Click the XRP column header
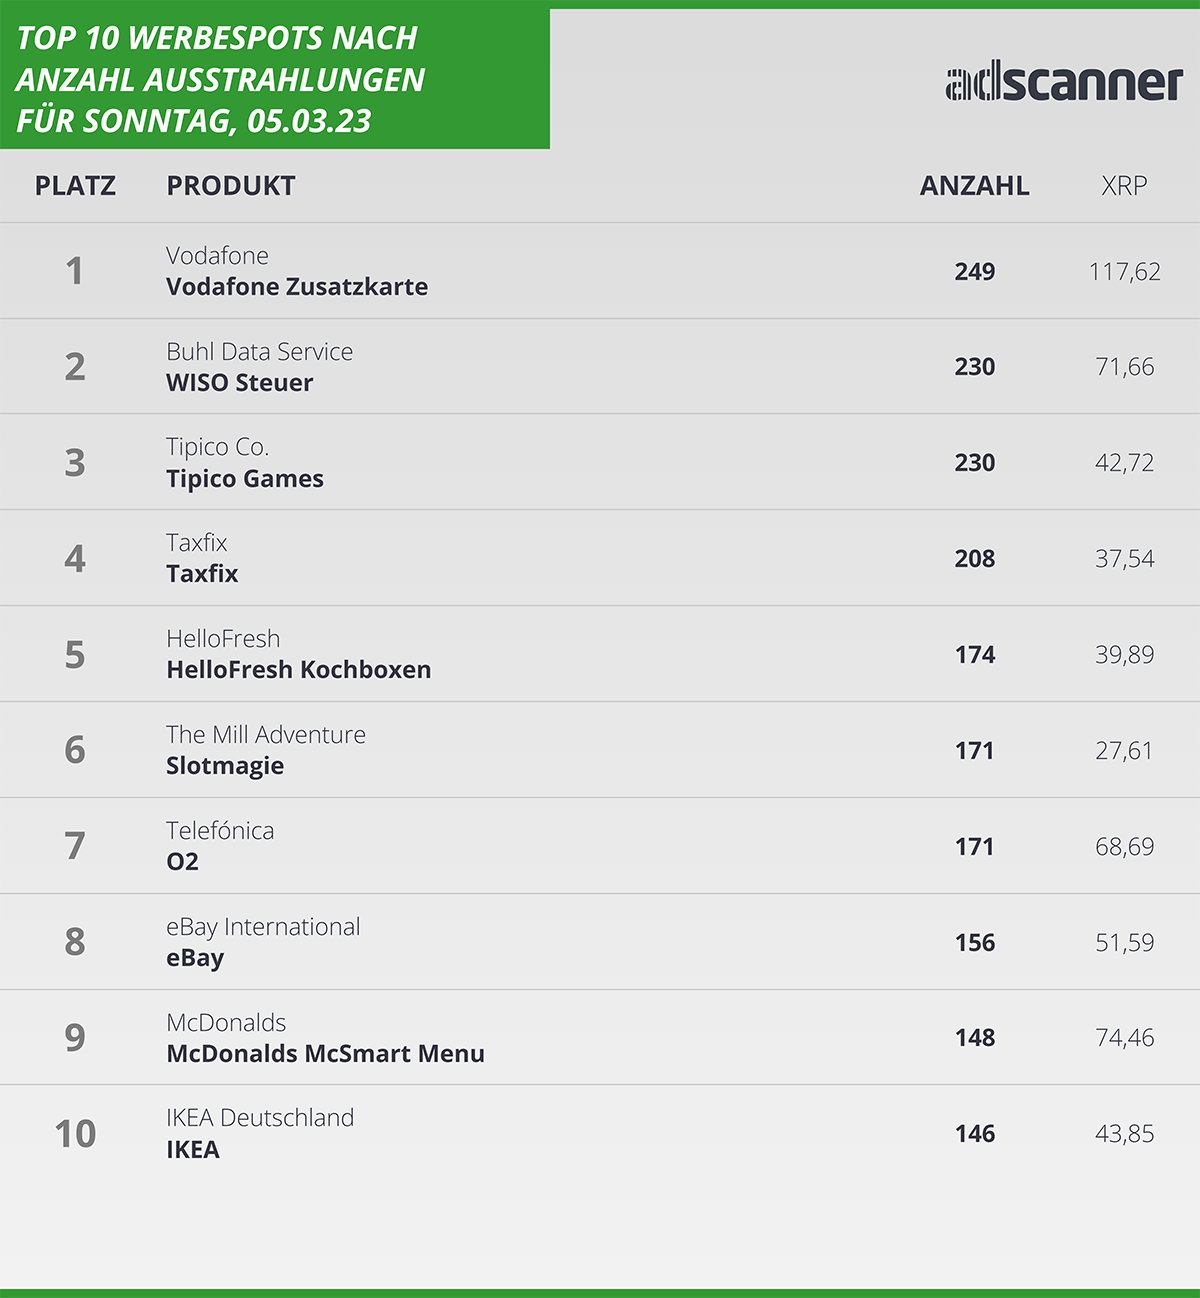The width and height of the screenshot is (1200, 1298). pyautogui.click(x=1124, y=186)
